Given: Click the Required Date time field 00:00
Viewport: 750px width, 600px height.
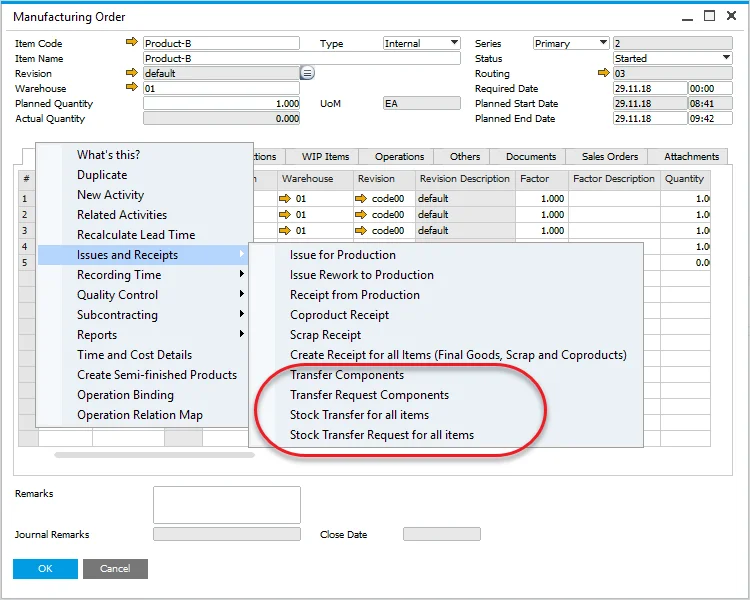Looking at the screenshot, I should [x=710, y=89].
